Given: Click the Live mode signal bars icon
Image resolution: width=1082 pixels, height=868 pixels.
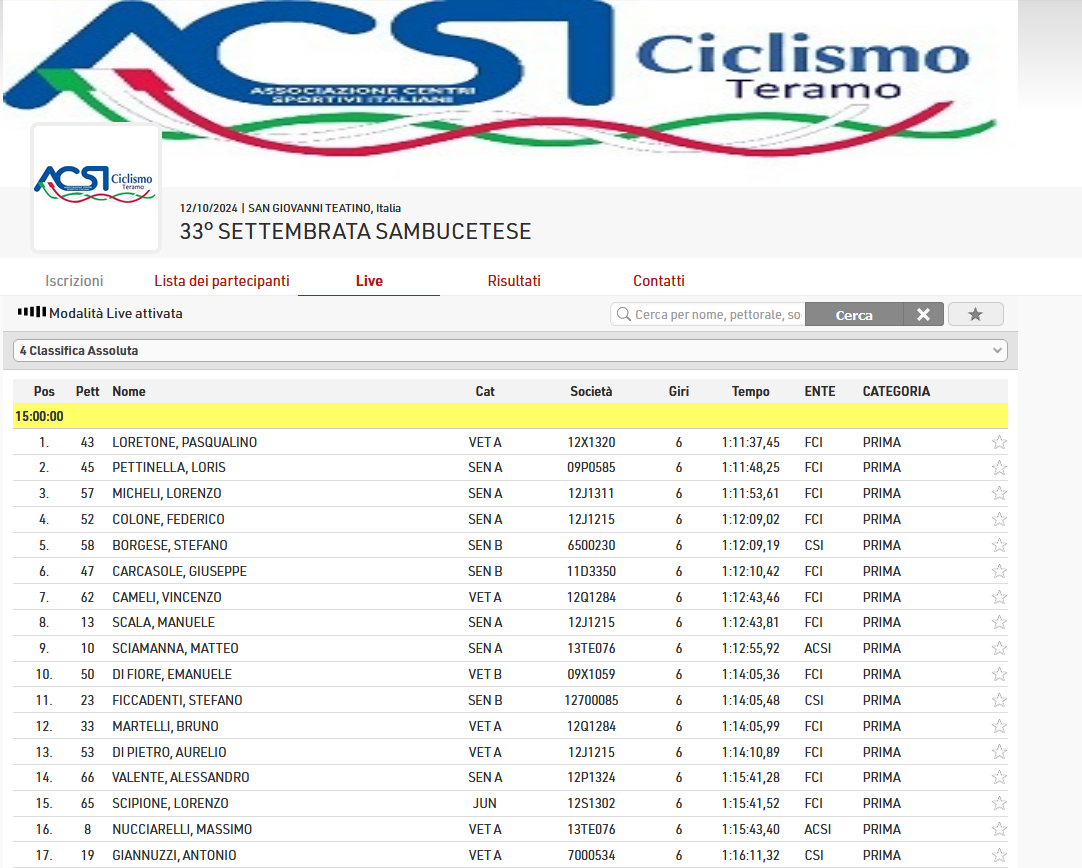Looking at the screenshot, I should point(32,312).
